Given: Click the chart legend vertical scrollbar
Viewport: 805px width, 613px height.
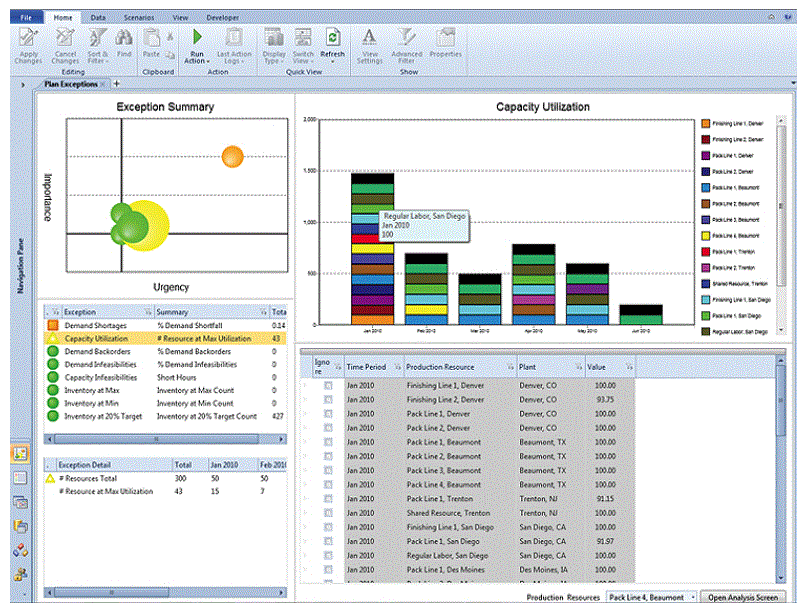Looking at the screenshot, I should coord(781,225).
